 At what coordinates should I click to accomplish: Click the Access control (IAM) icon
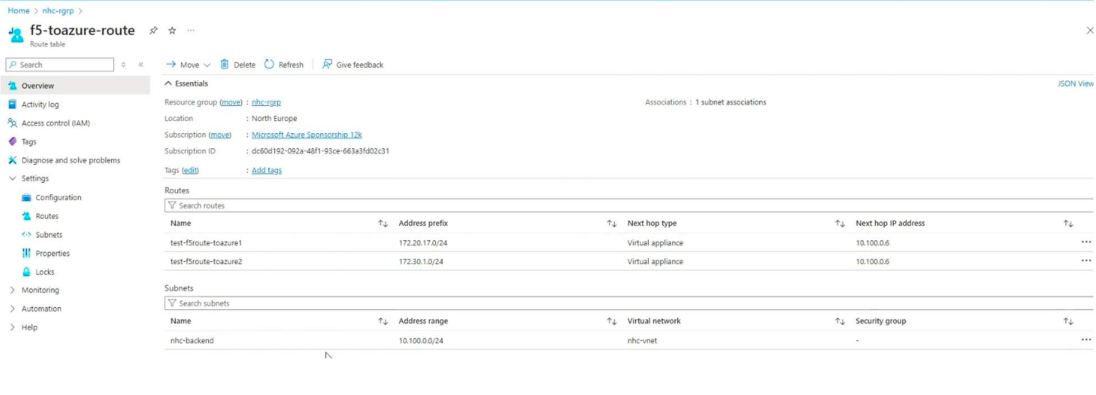[x=12, y=123]
